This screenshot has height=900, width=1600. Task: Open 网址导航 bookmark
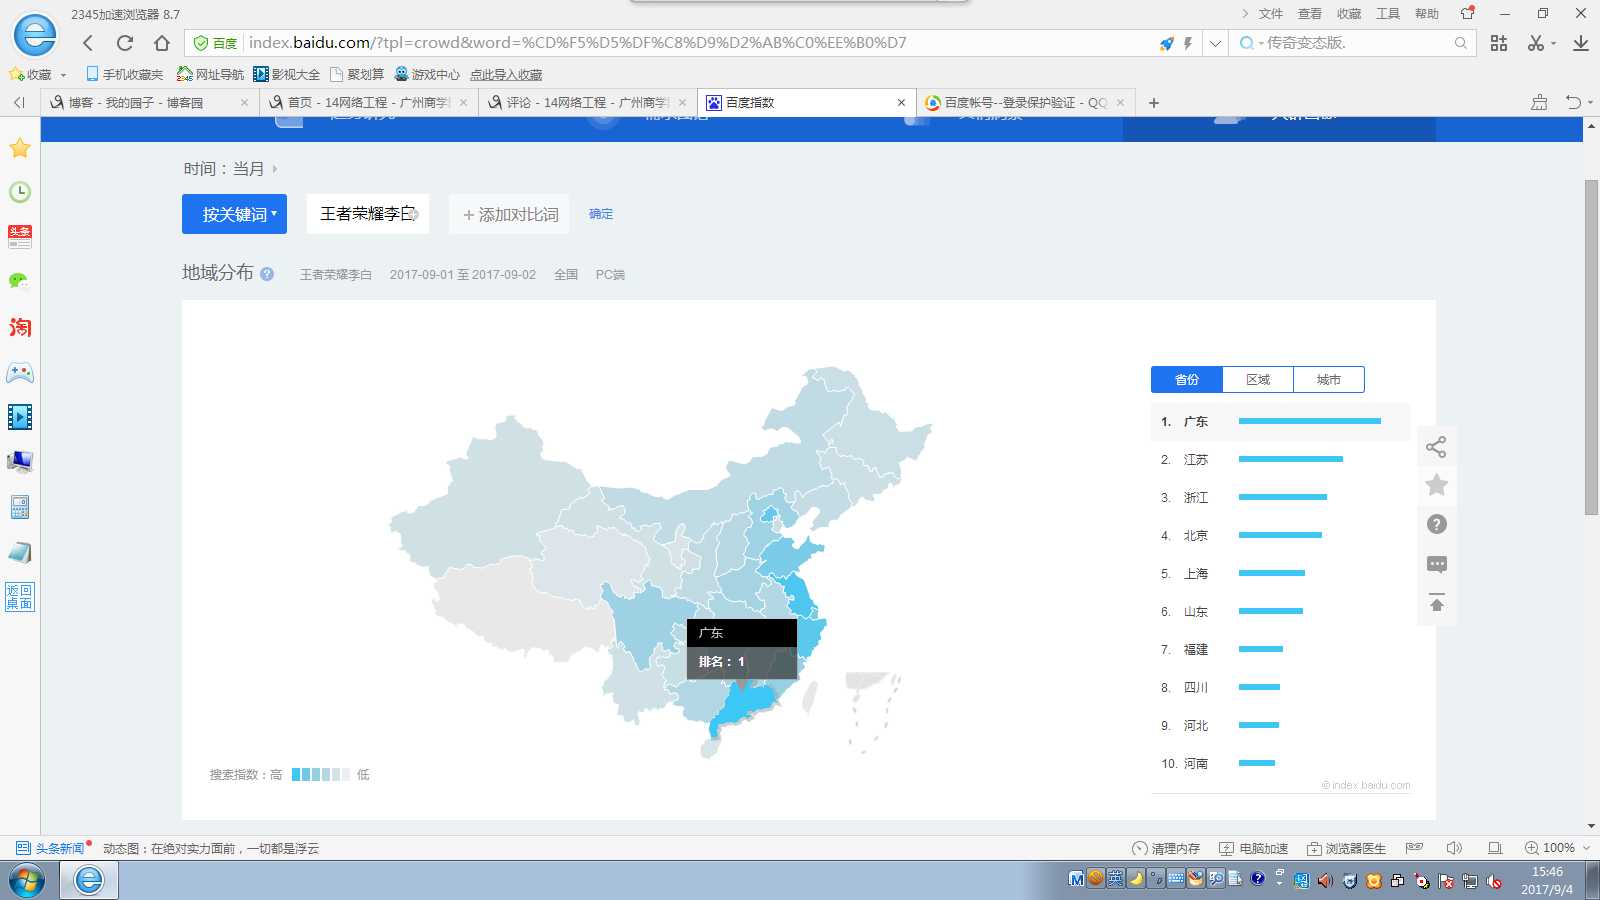click(x=210, y=75)
